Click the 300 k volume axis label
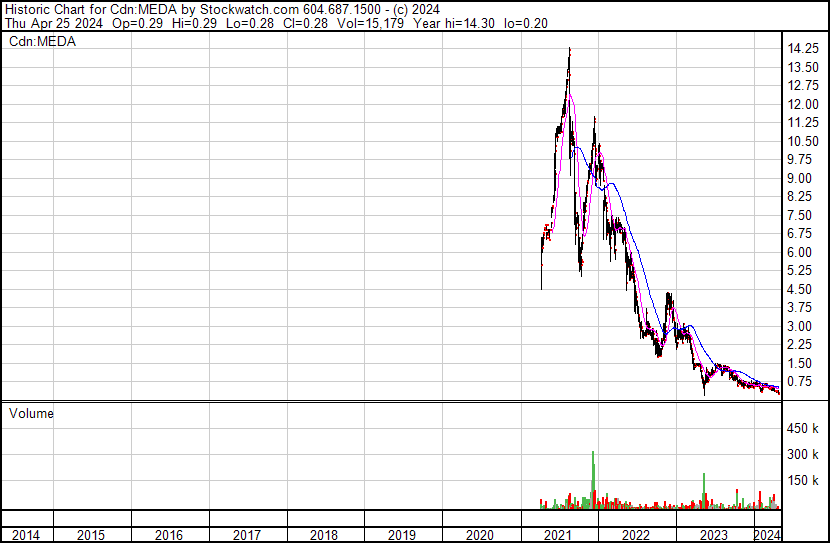Viewport: 830px width, 543px height. 803,454
